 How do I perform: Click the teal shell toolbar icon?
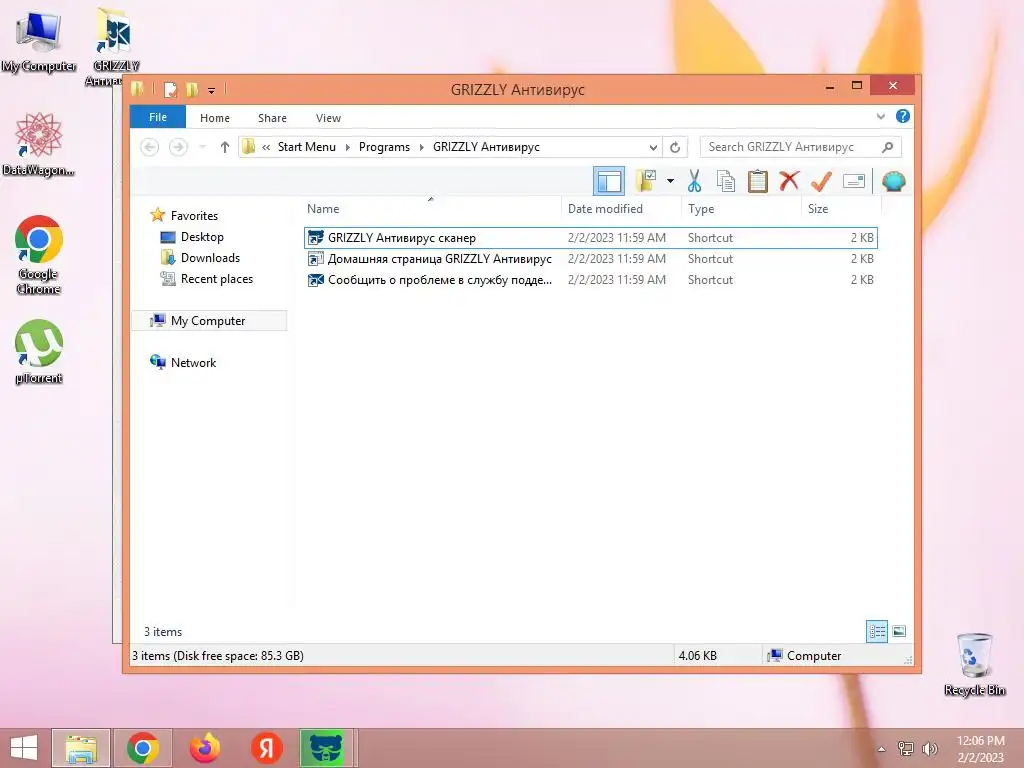click(x=893, y=181)
